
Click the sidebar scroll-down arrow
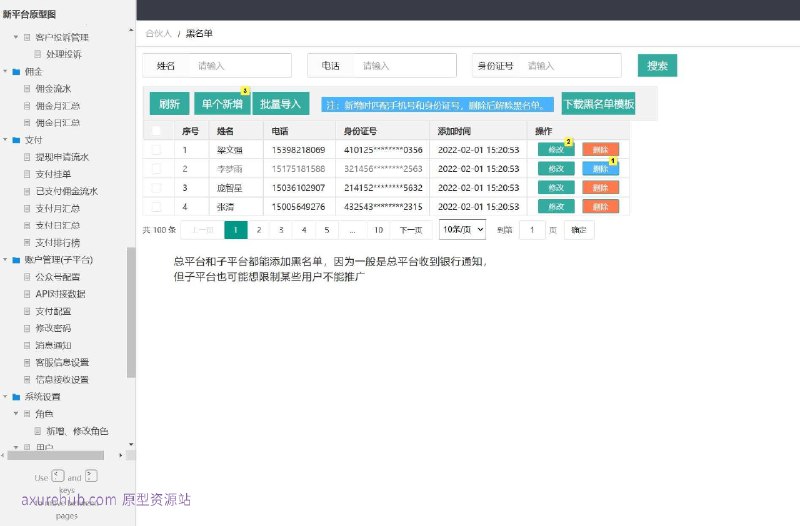[131, 444]
